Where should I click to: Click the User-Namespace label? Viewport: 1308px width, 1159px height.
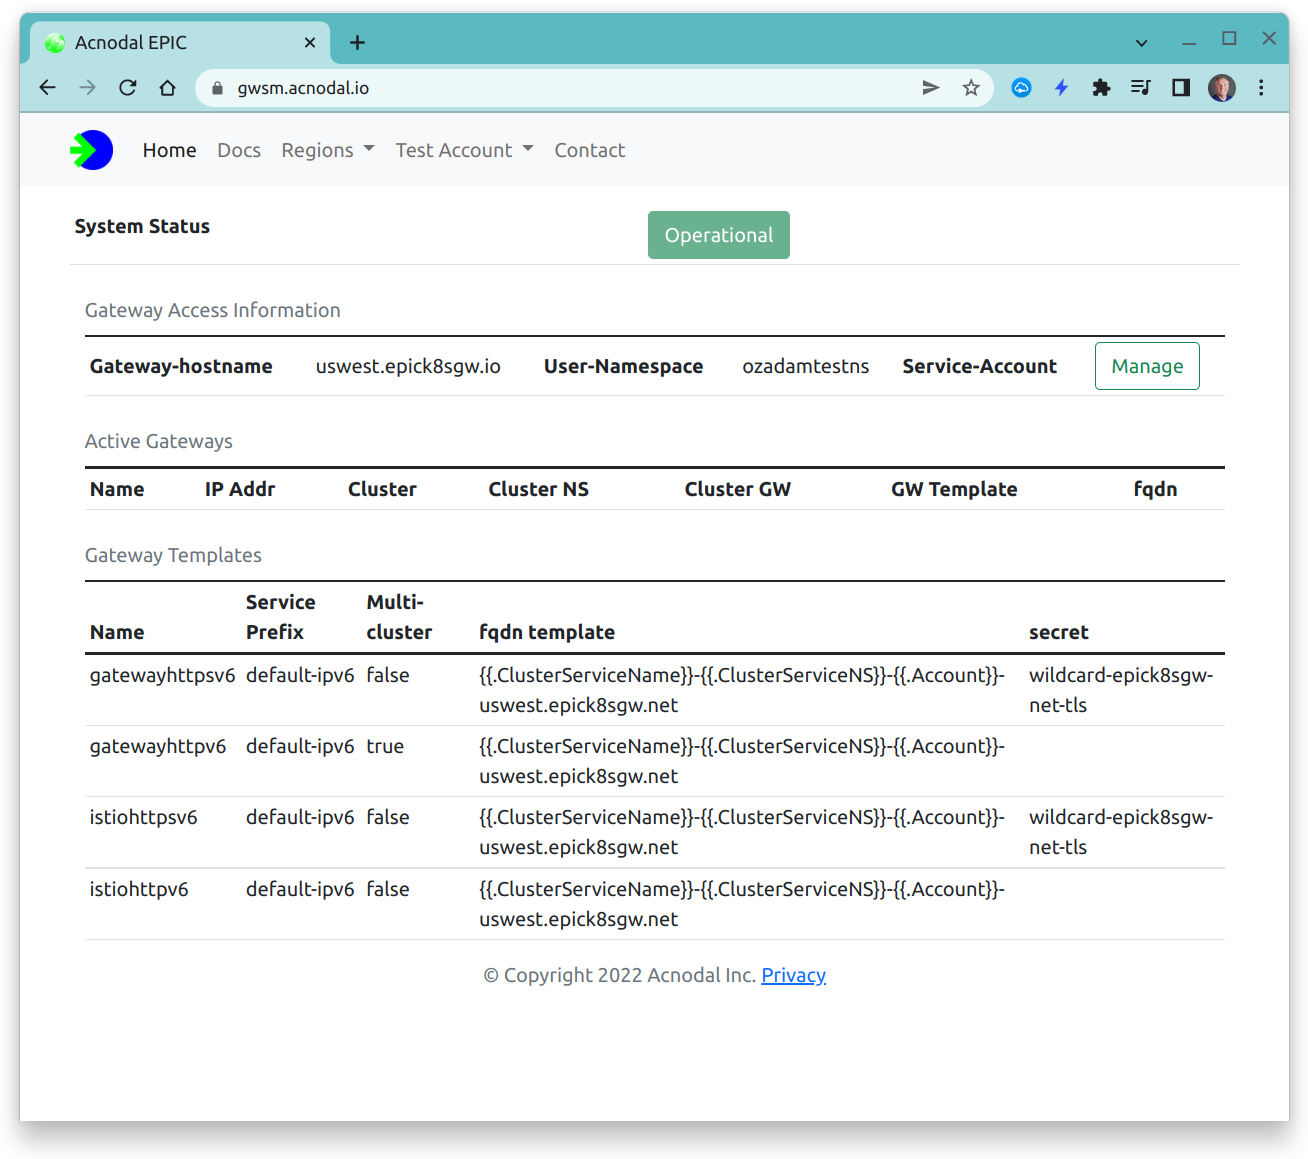[x=624, y=366]
